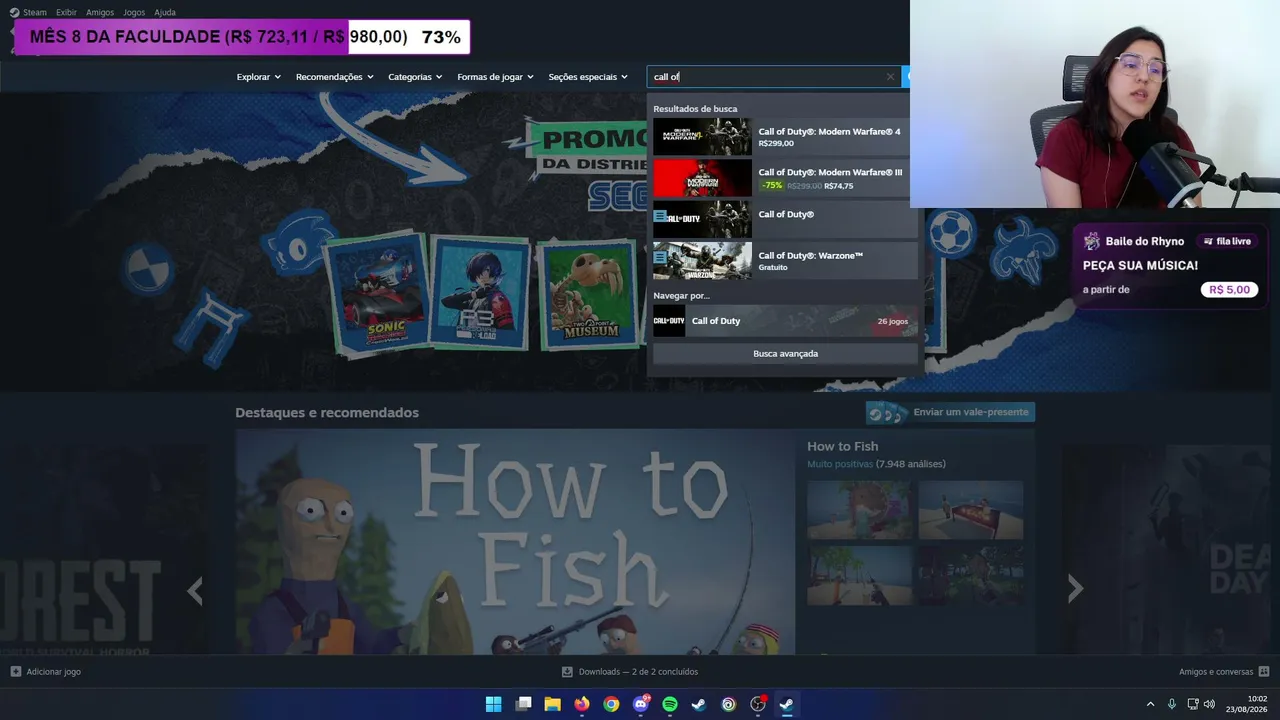The image size is (1280, 720).
Task: Click the Enviar um vale-presente button
Action: click(x=950, y=412)
